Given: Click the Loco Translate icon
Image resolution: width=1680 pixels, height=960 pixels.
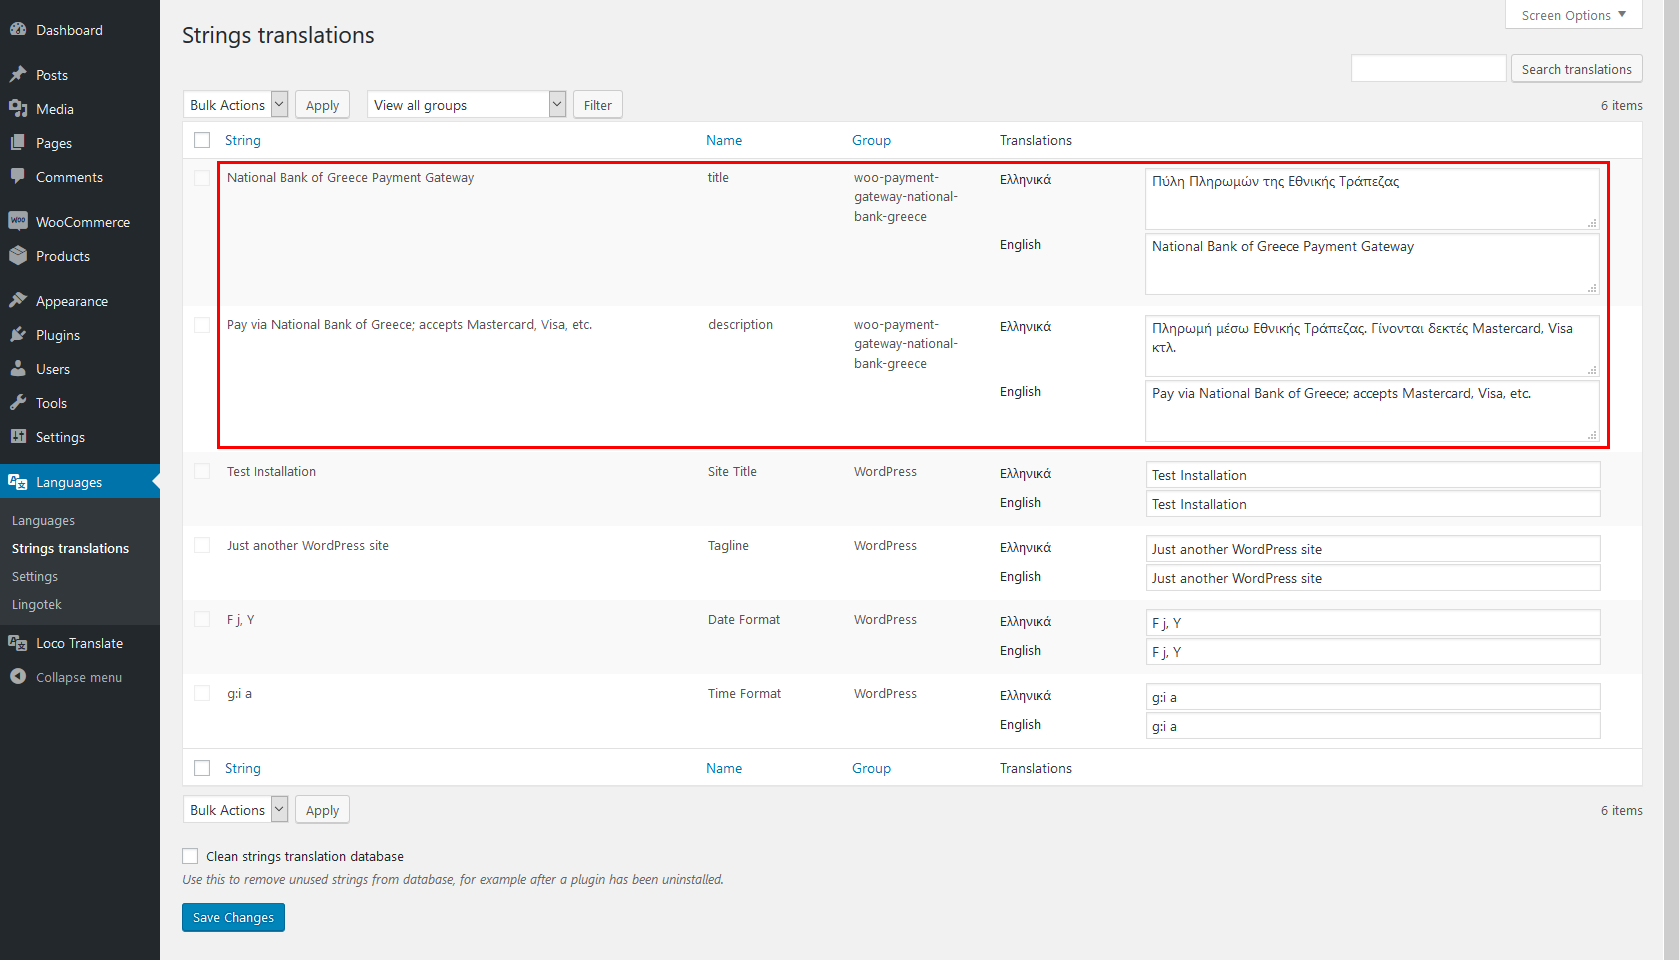Looking at the screenshot, I should [18, 643].
